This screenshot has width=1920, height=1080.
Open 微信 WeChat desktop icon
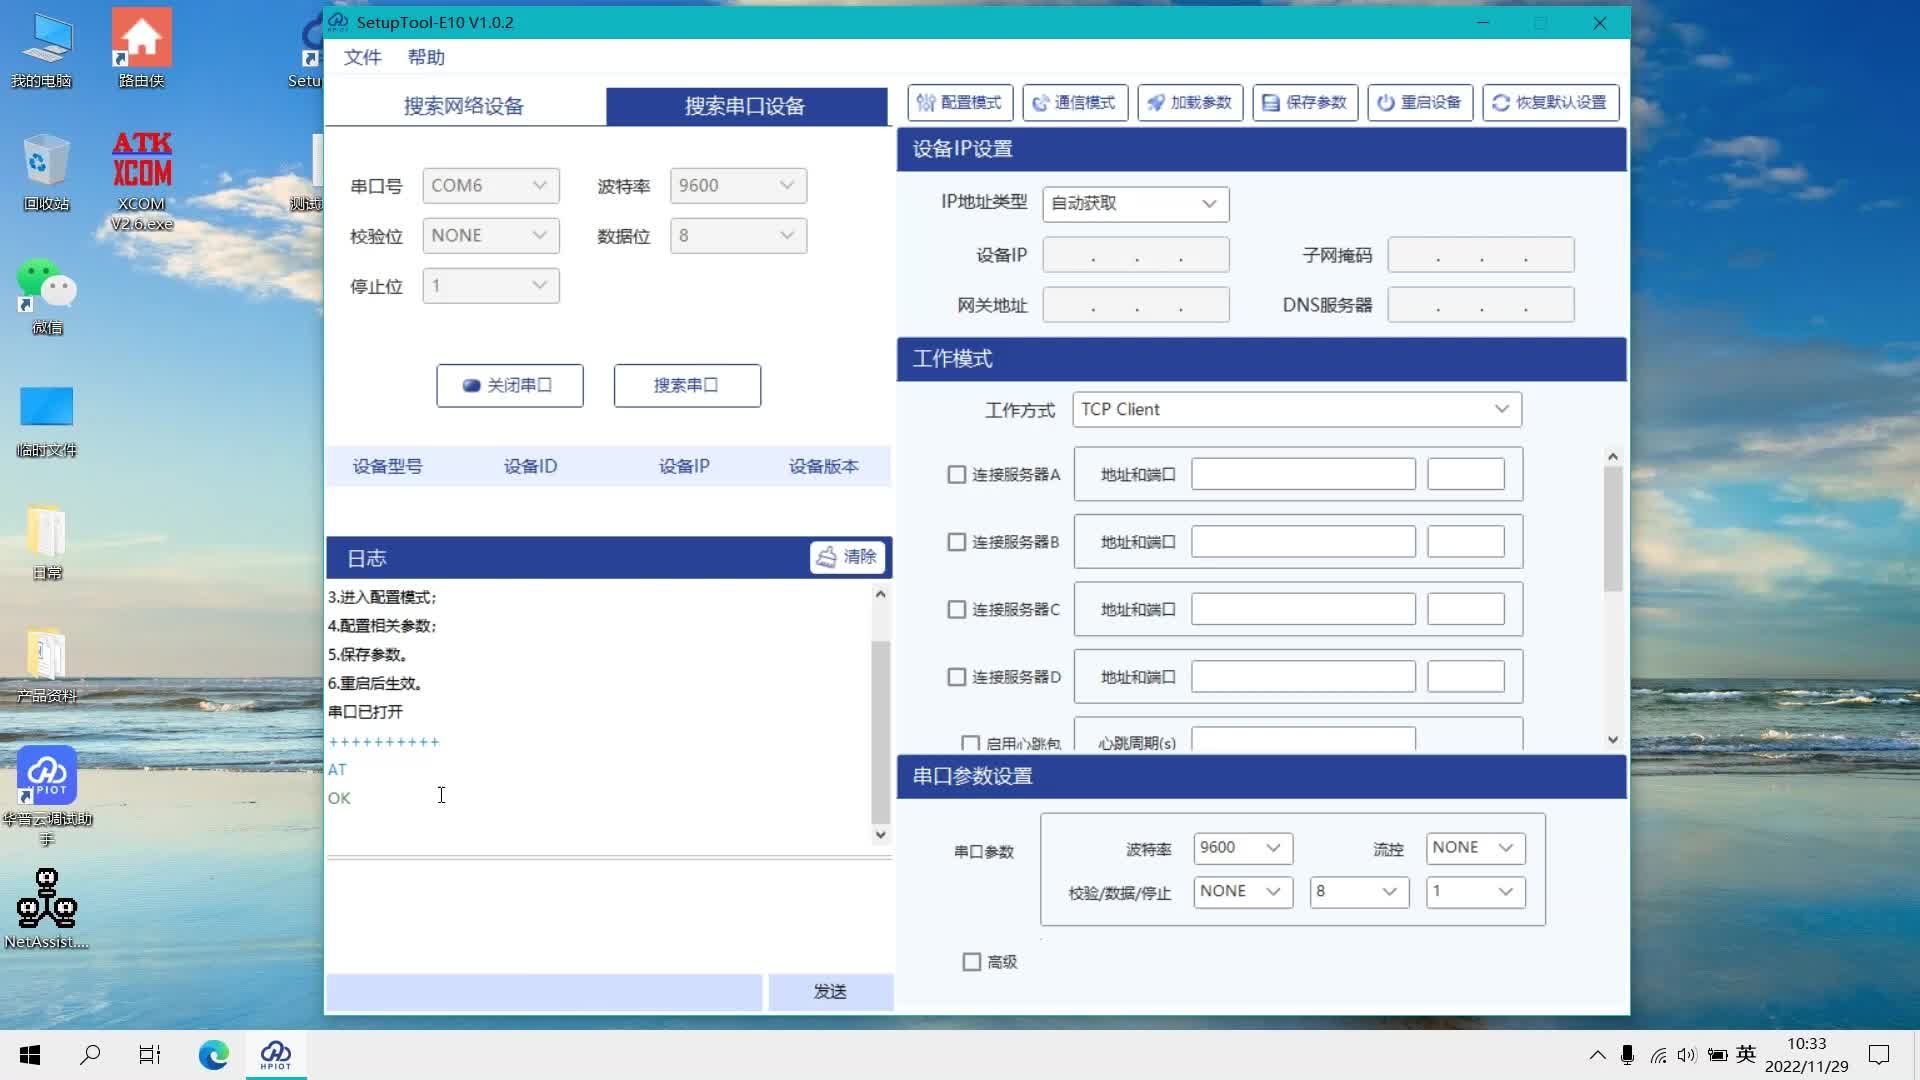tap(46, 296)
